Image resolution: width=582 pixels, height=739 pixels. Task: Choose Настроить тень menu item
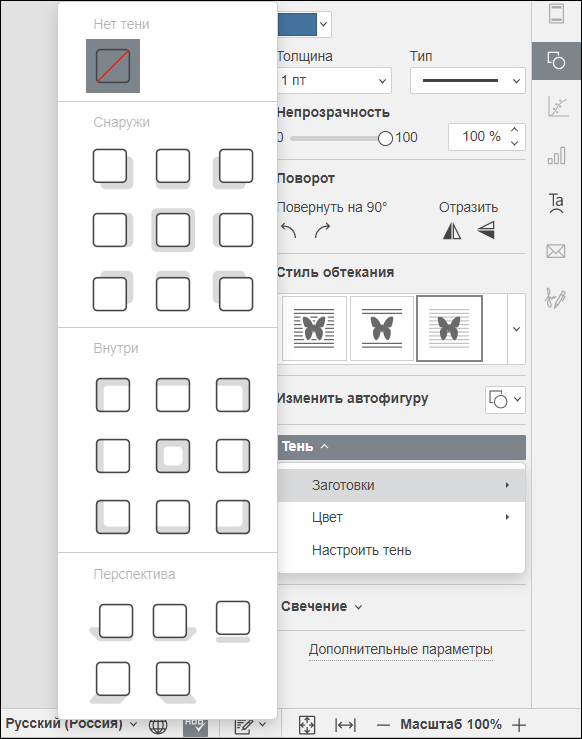(401, 550)
